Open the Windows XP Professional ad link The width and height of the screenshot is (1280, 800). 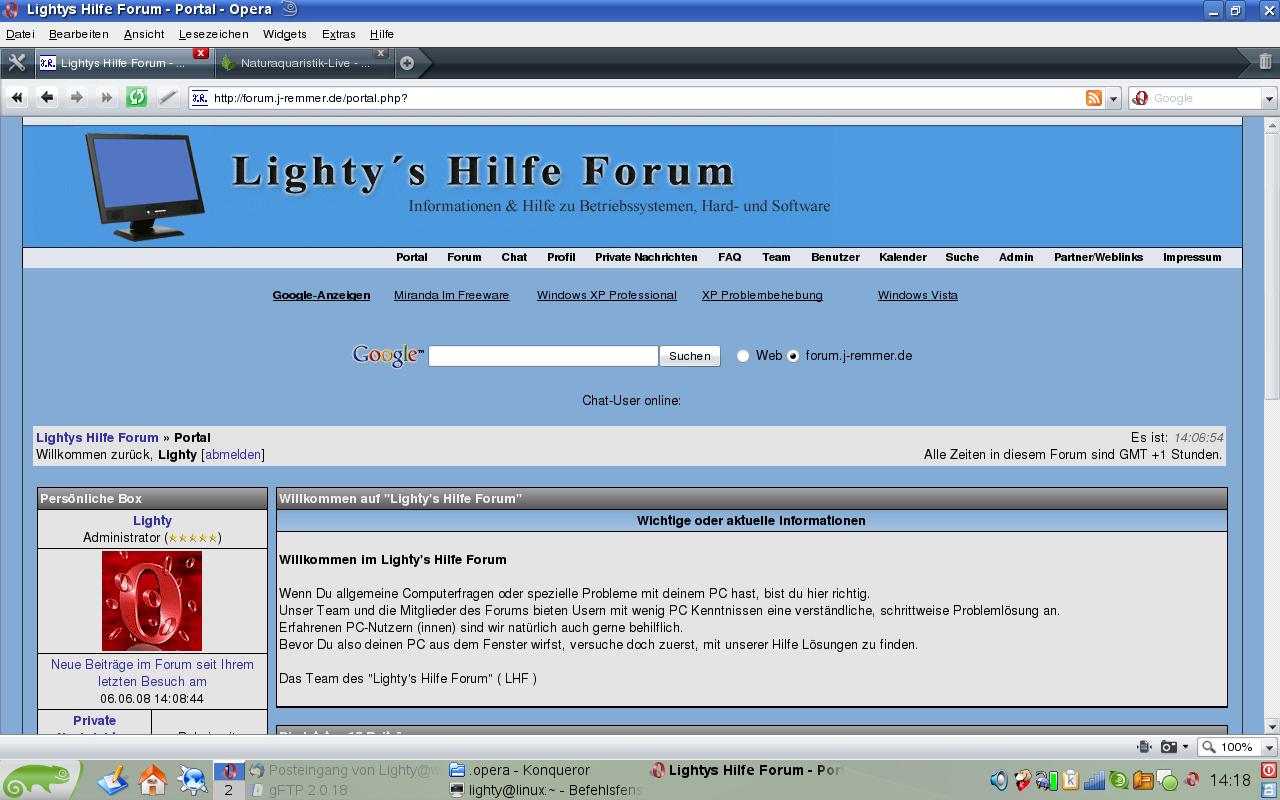(x=607, y=295)
